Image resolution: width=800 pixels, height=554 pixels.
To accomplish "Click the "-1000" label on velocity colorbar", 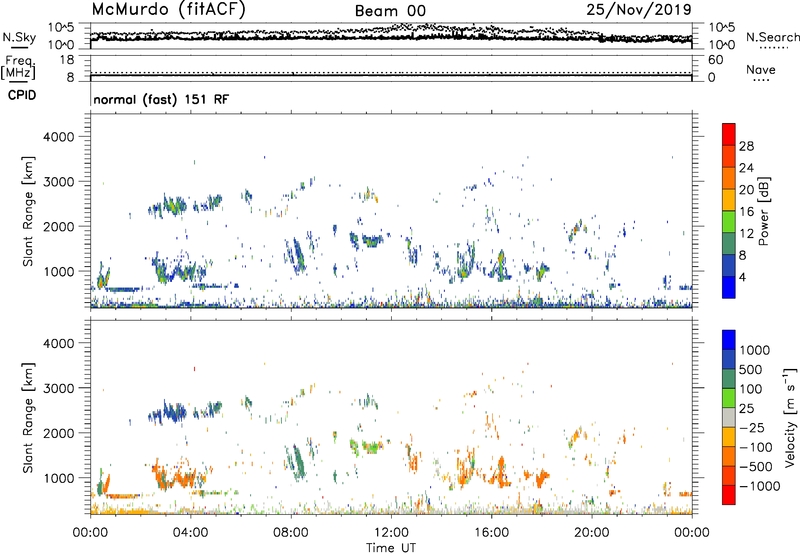I will point(760,486).
